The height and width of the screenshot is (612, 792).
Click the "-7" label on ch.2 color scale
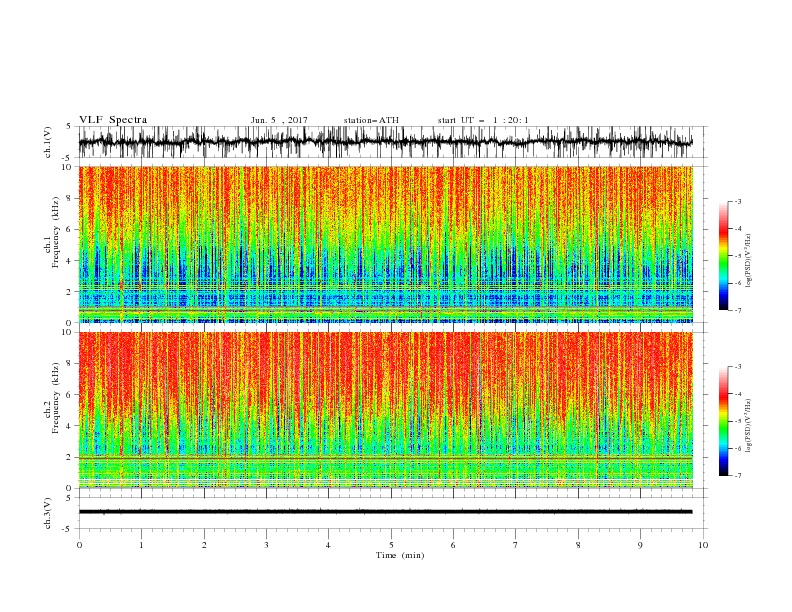point(738,476)
